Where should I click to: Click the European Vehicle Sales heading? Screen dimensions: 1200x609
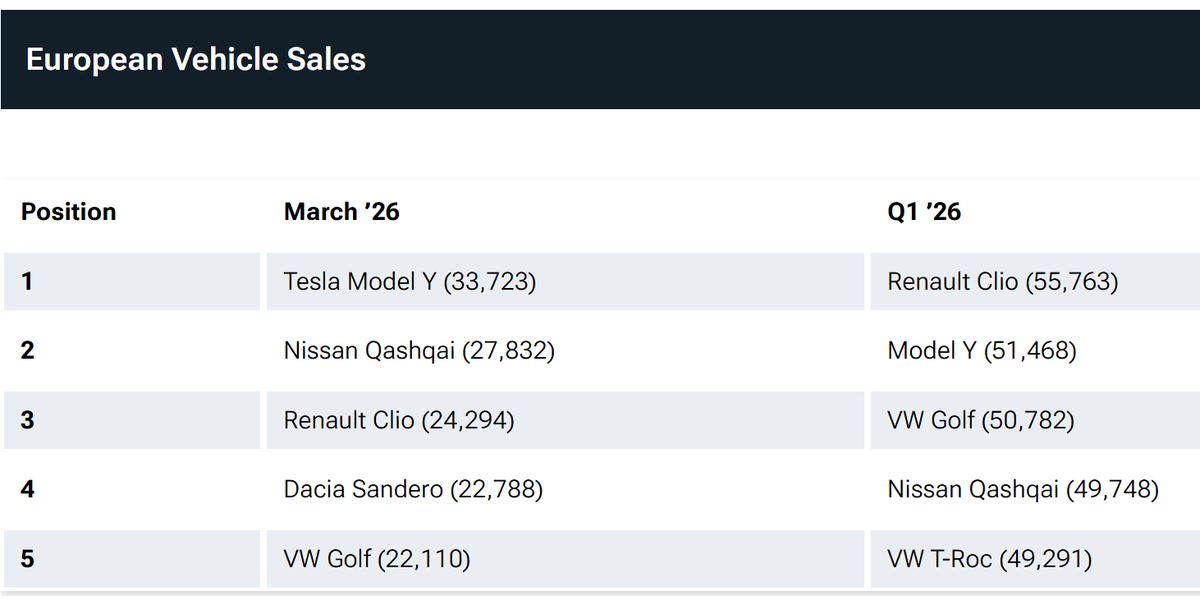click(x=196, y=60)
